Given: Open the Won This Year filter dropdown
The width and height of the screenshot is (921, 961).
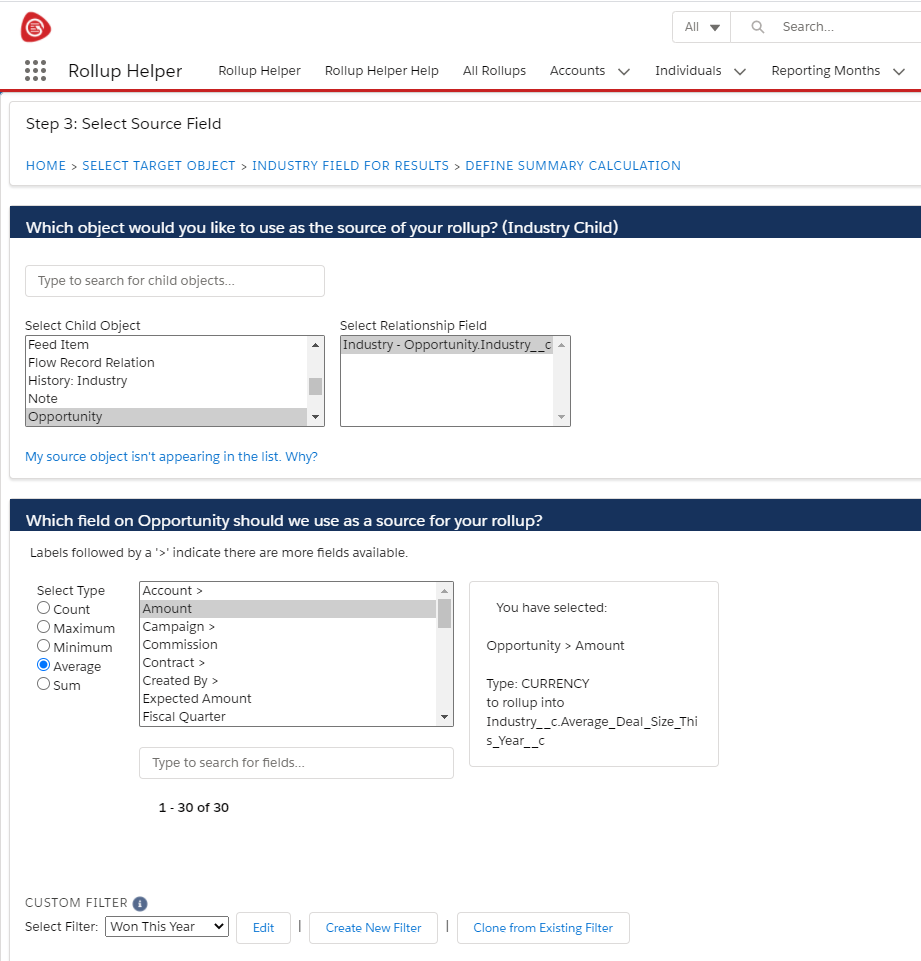Looking at the screenshot, I should pos(166,926).
